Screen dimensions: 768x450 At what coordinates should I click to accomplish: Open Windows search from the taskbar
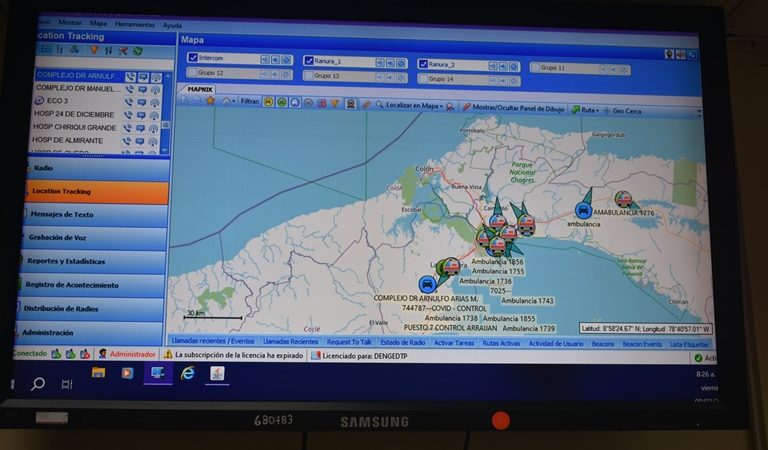(38, 383)
